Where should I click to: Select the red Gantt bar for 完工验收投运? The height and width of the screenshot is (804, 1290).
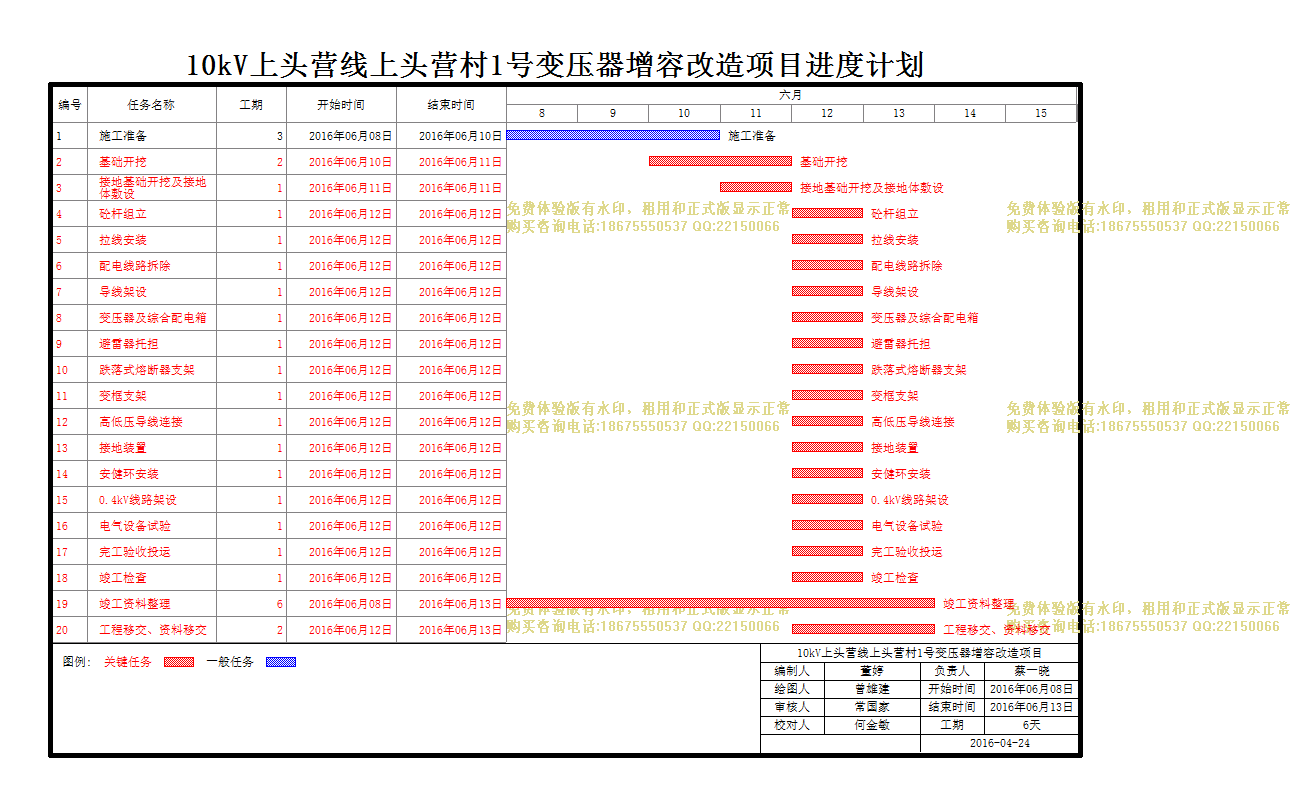(827, 551)
